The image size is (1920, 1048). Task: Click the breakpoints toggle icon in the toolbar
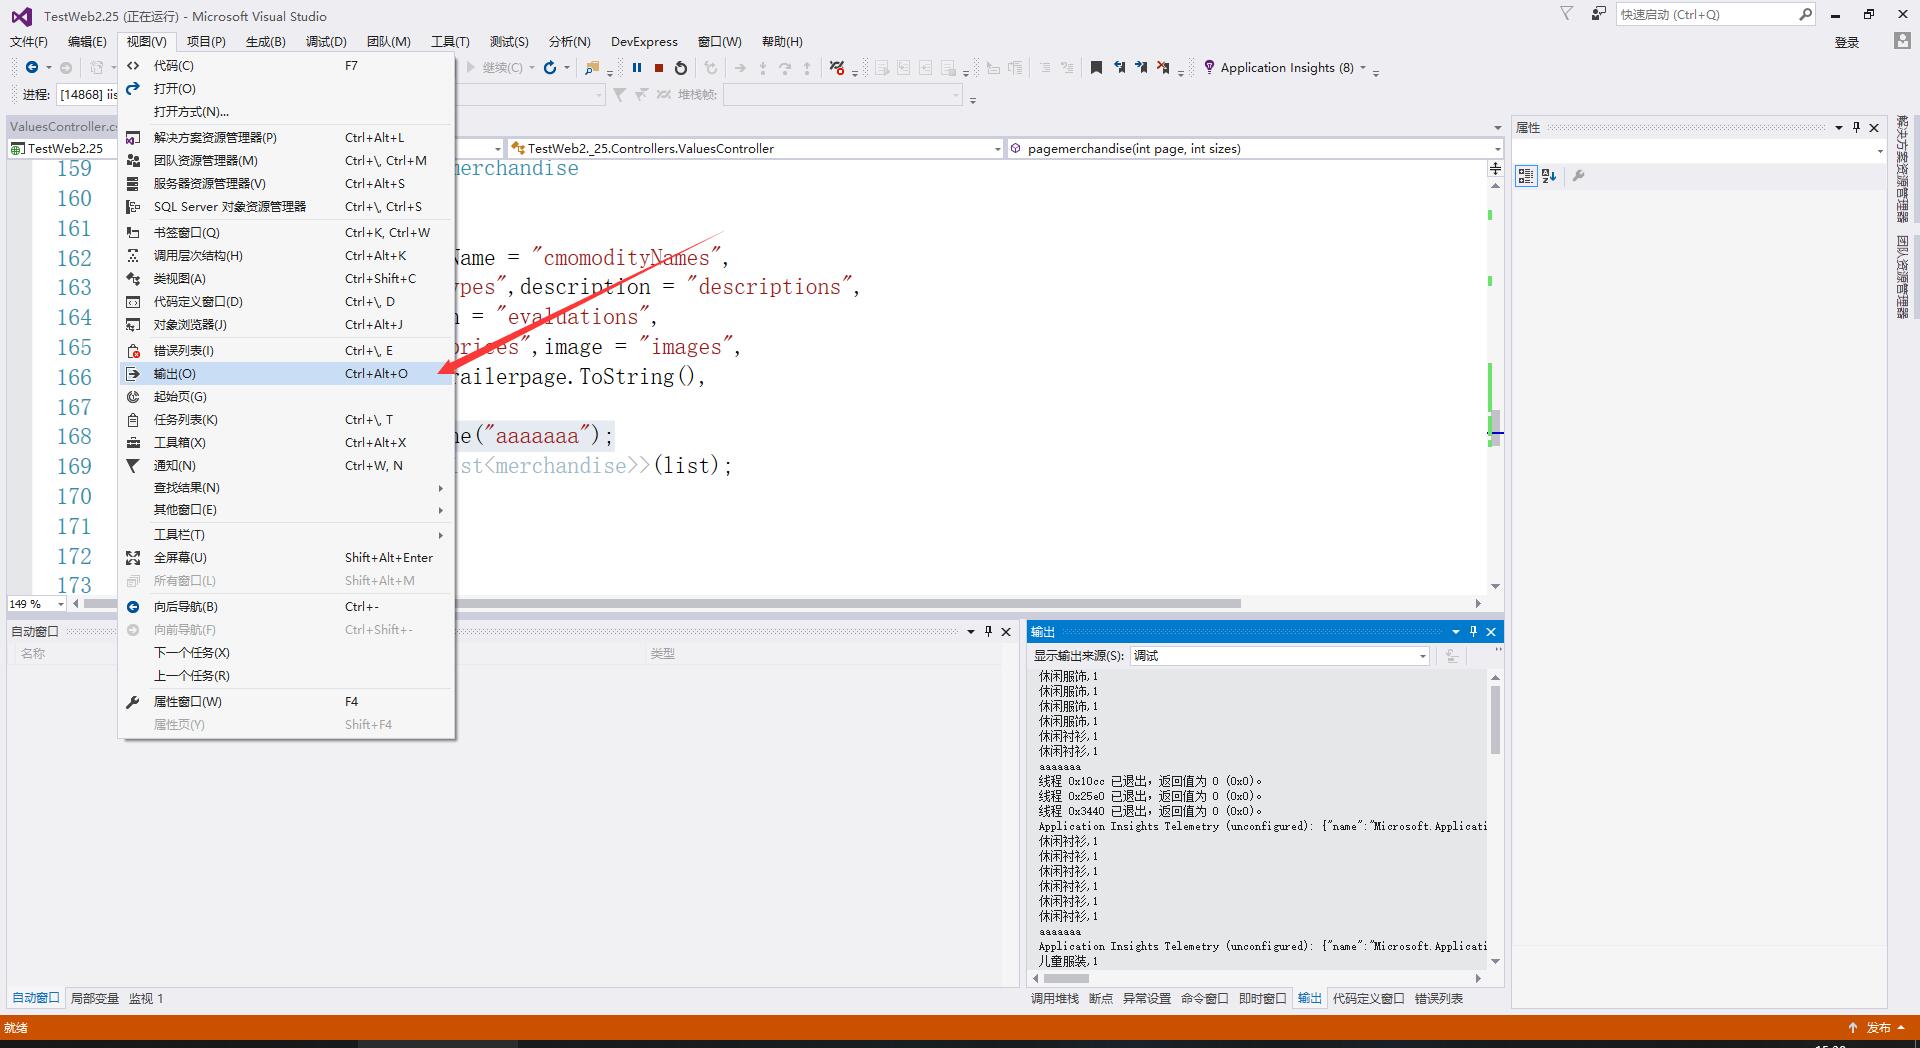[x=836, y=68]
